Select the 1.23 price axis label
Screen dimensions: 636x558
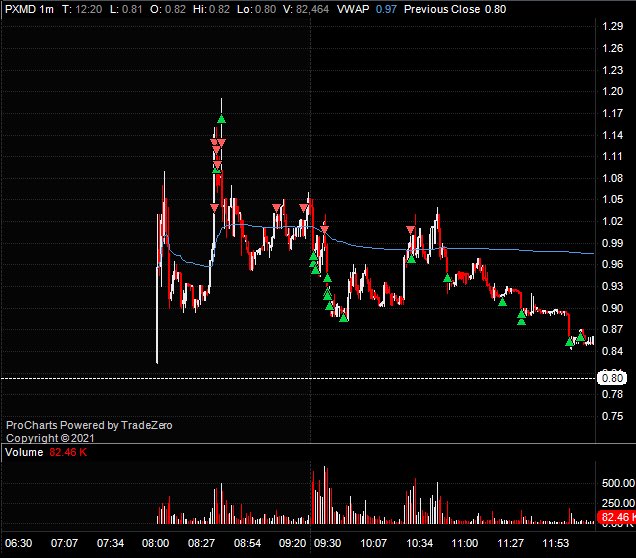(612, 70)
